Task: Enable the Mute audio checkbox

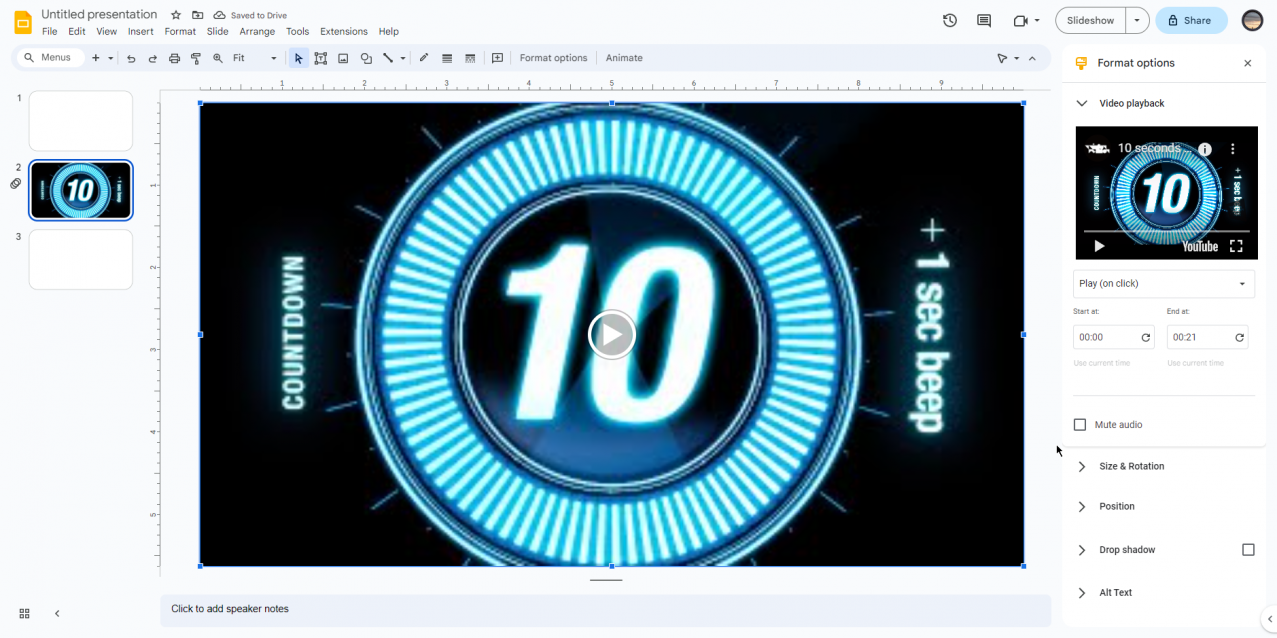Action: pos(1079,424)
